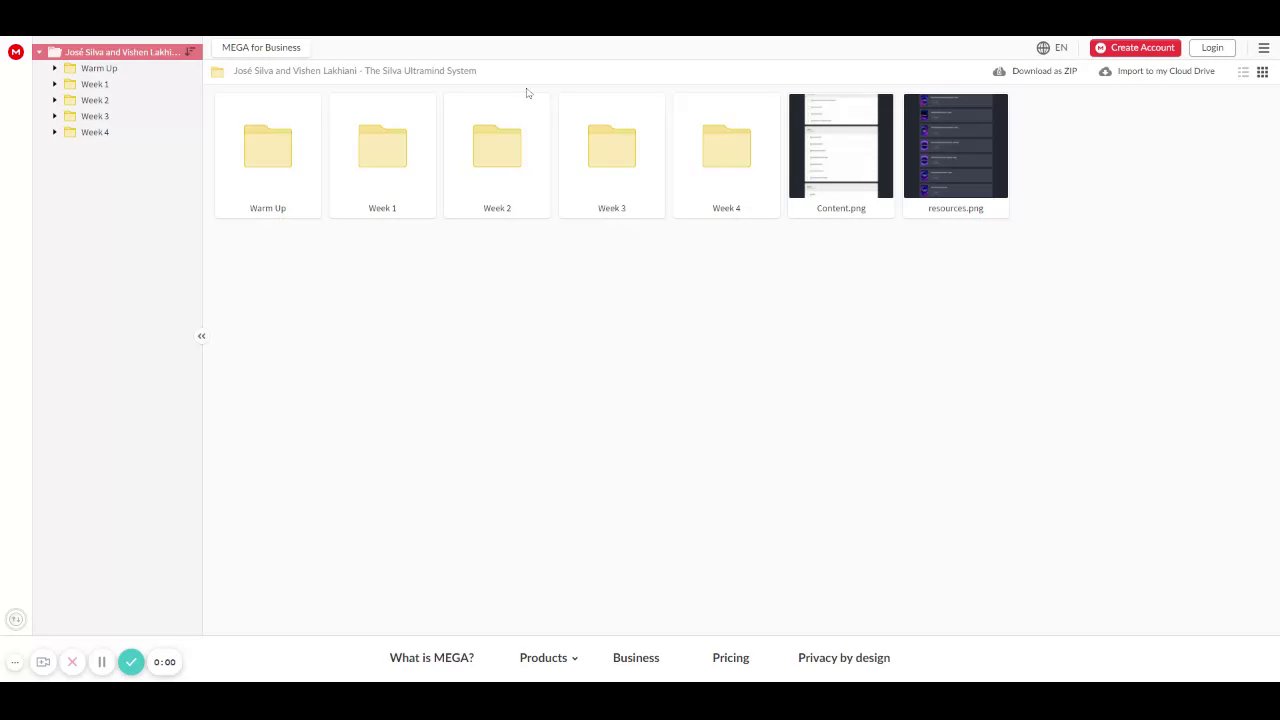Collapse the José Silva root folder arrow
The width and height of the screenshot is (1280, 720).
click(39, 52)
